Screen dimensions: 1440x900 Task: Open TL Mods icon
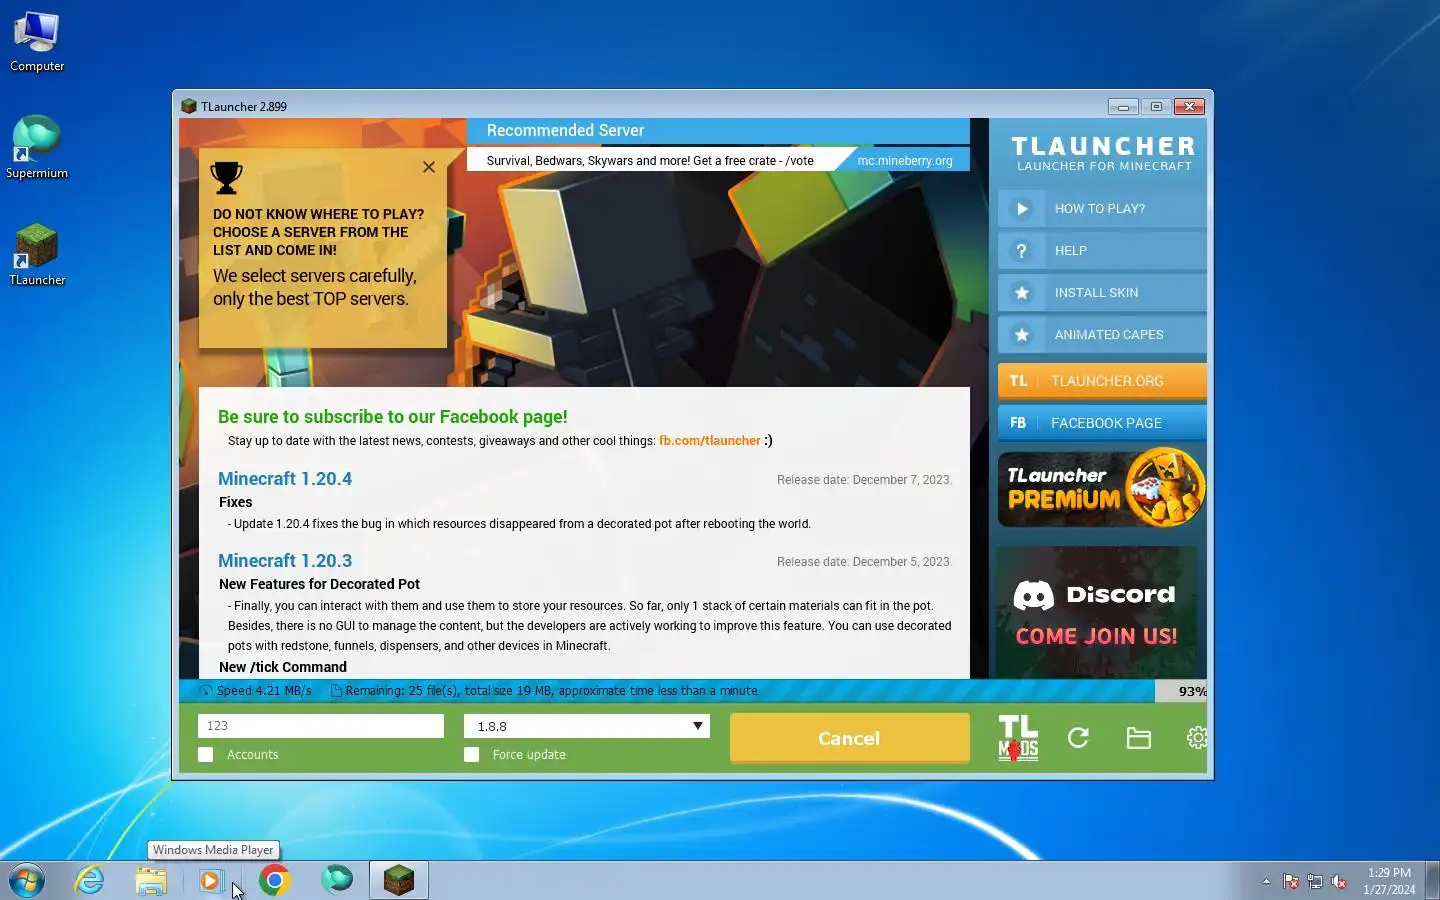point(1018,738)
